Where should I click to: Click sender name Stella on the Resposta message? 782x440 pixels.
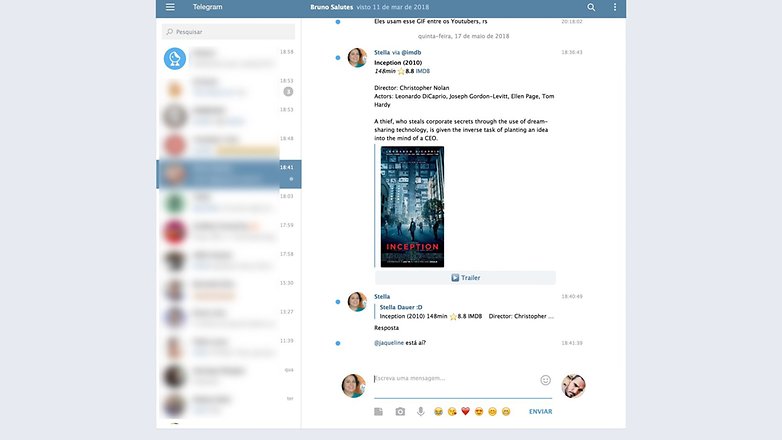click(382, 296)
